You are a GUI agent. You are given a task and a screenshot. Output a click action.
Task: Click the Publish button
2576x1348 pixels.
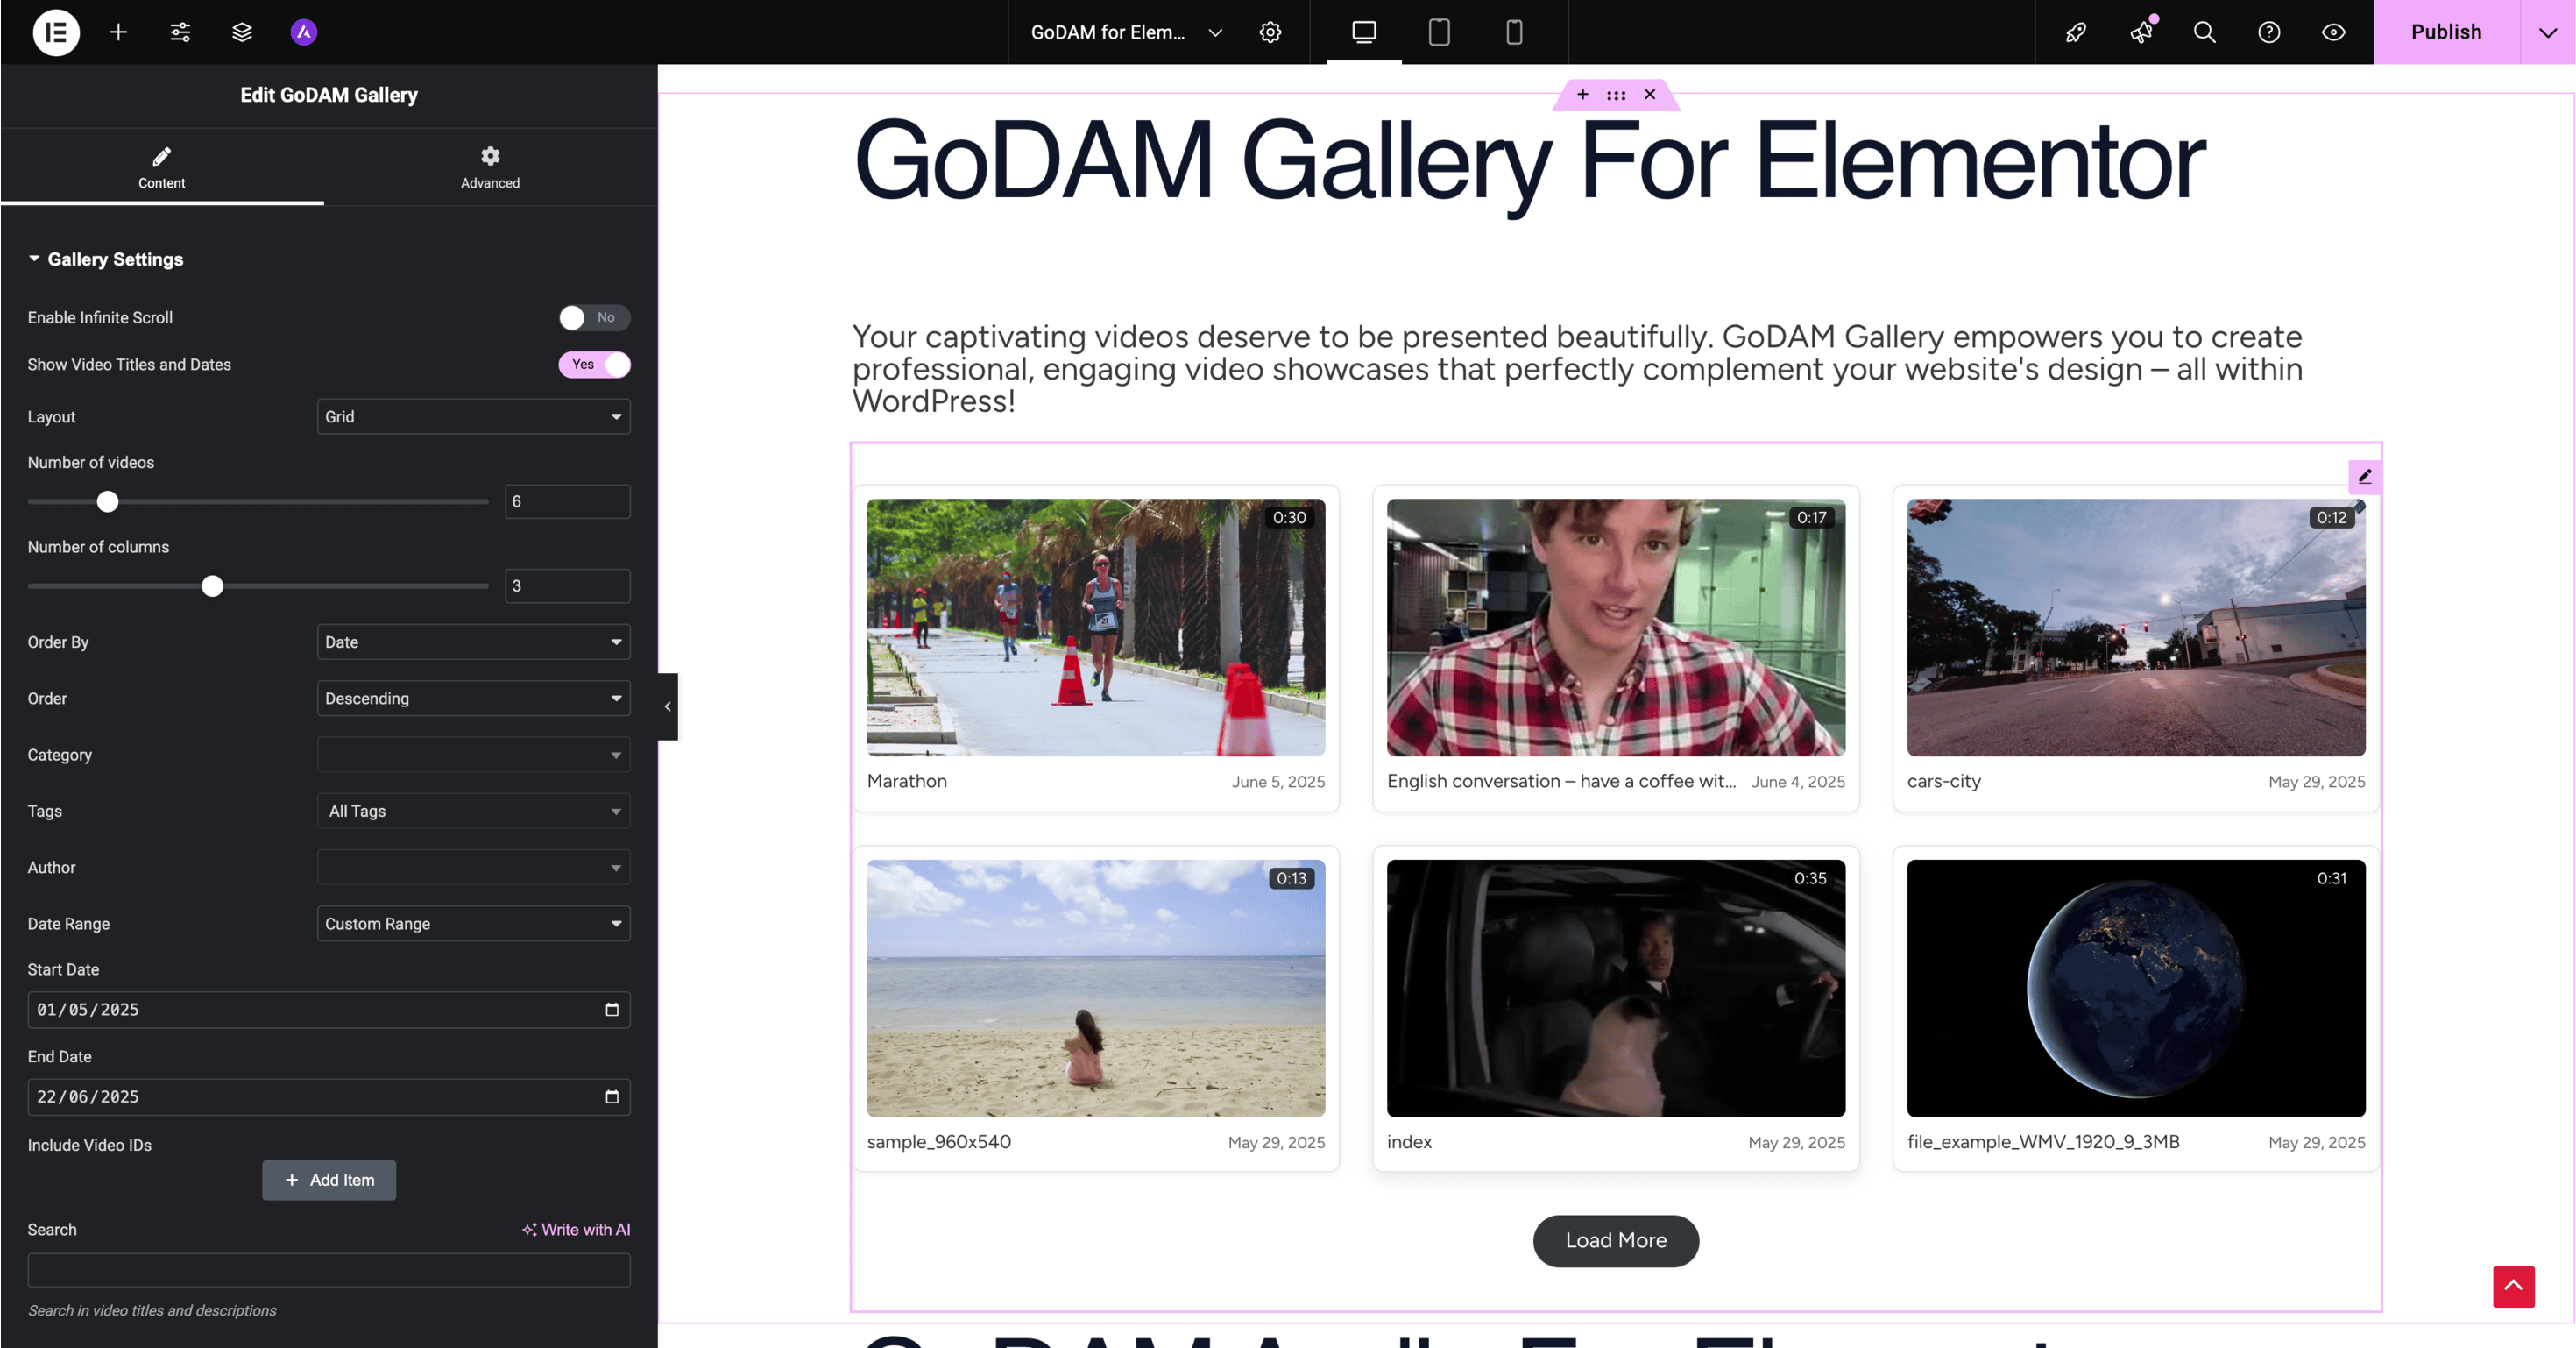pos(2446,32)
